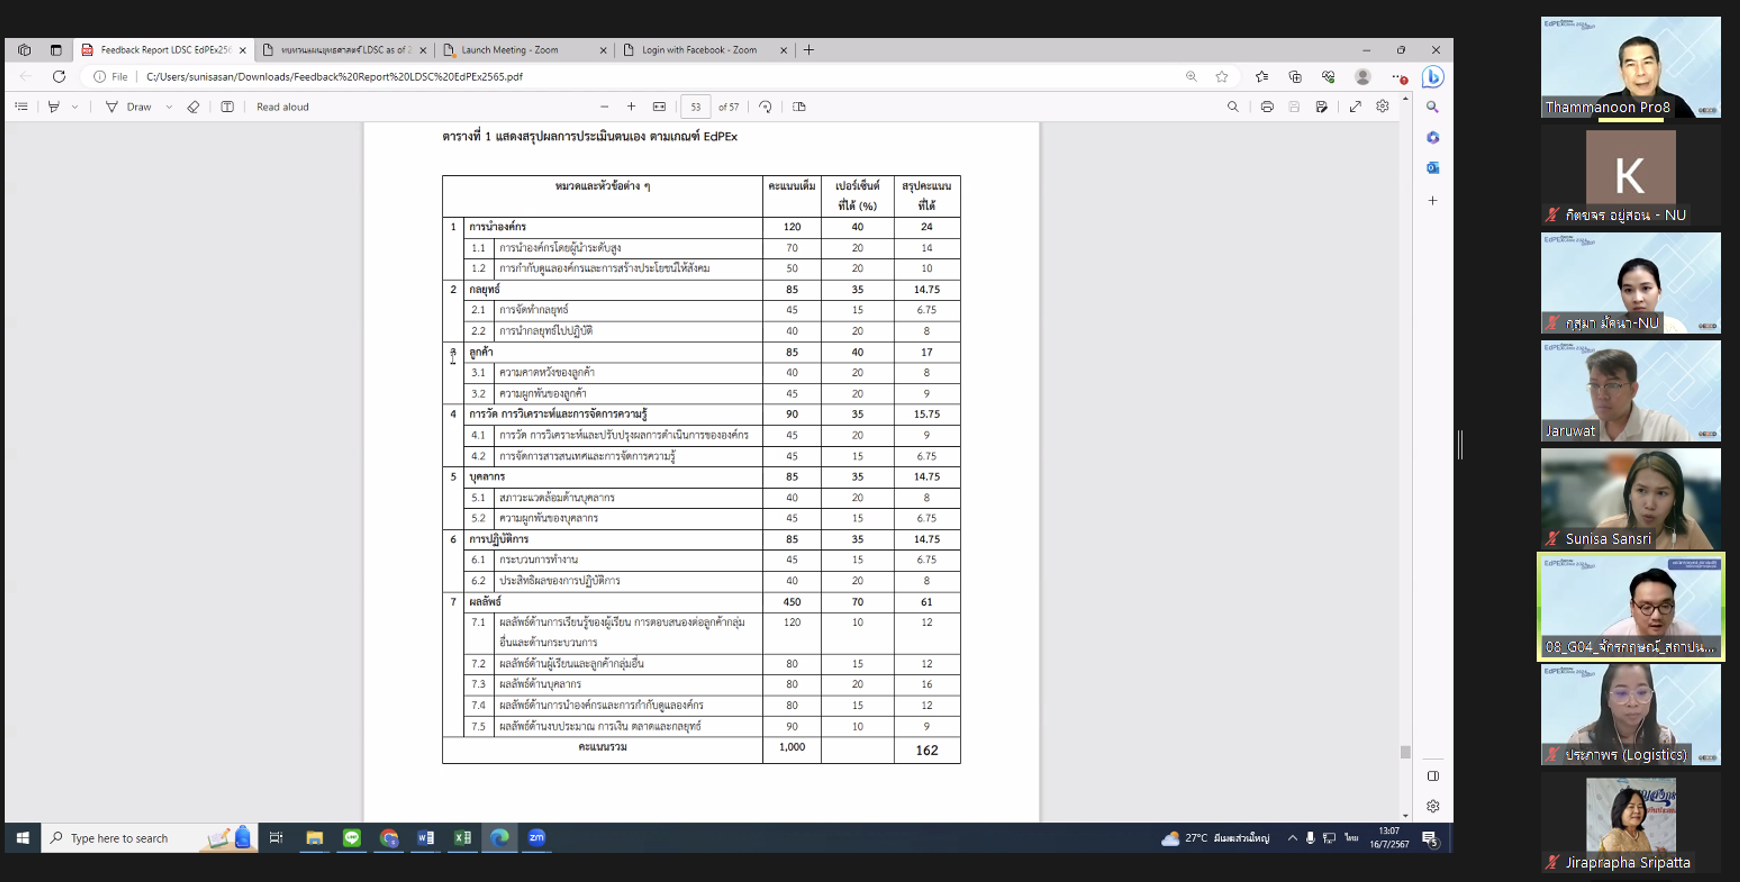Open Edge sidebar settings gear at bottom
Screen dimensions: 1740x882
[x=1433, y=806]
